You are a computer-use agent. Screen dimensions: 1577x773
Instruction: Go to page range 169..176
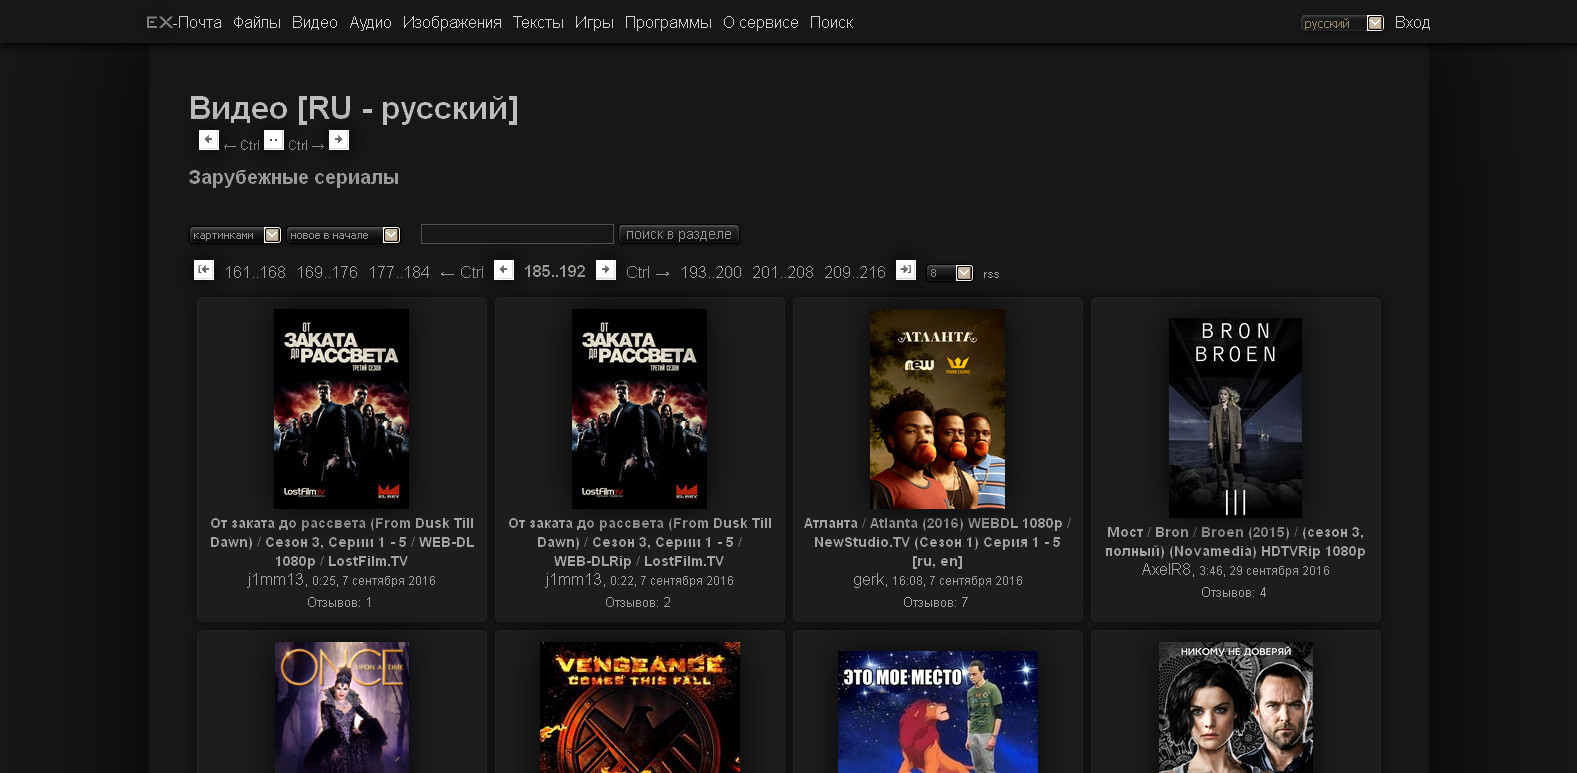[x=327, y=272]
